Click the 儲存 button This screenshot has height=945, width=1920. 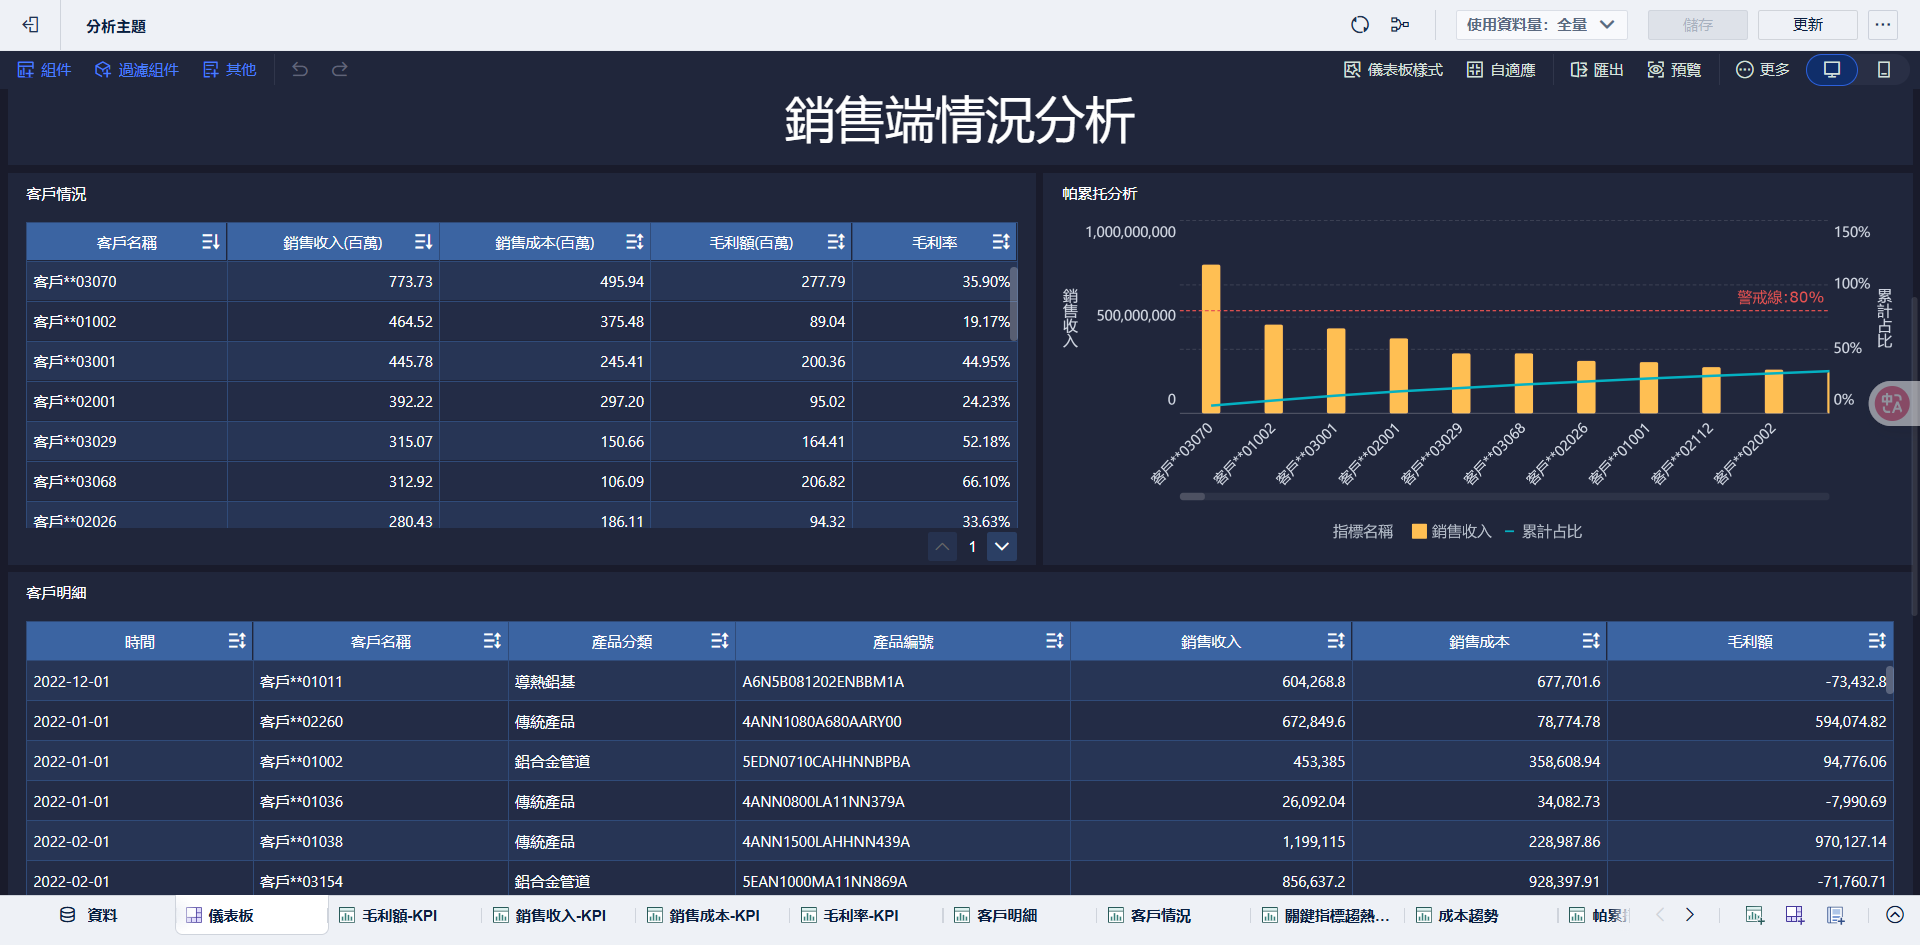[1698, 25]
